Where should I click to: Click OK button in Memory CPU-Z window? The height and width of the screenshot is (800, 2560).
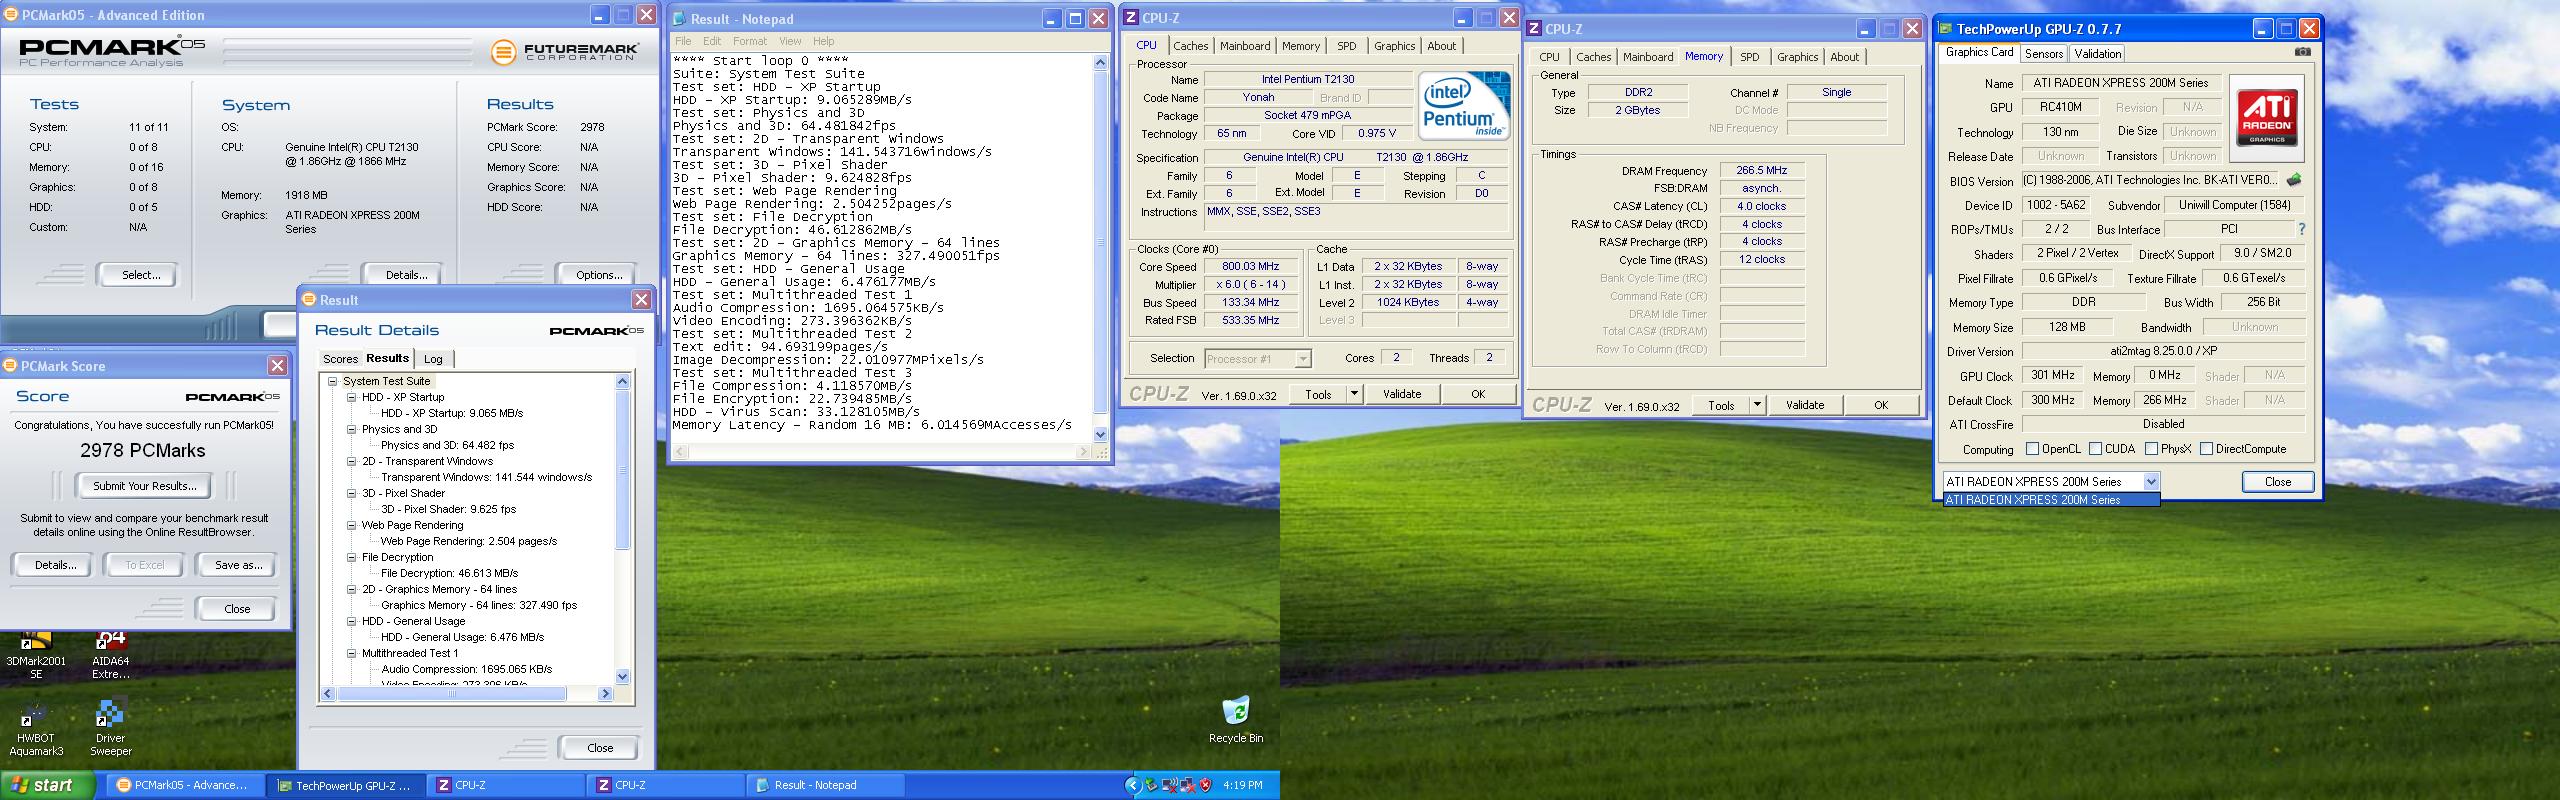click(1880, 405)
